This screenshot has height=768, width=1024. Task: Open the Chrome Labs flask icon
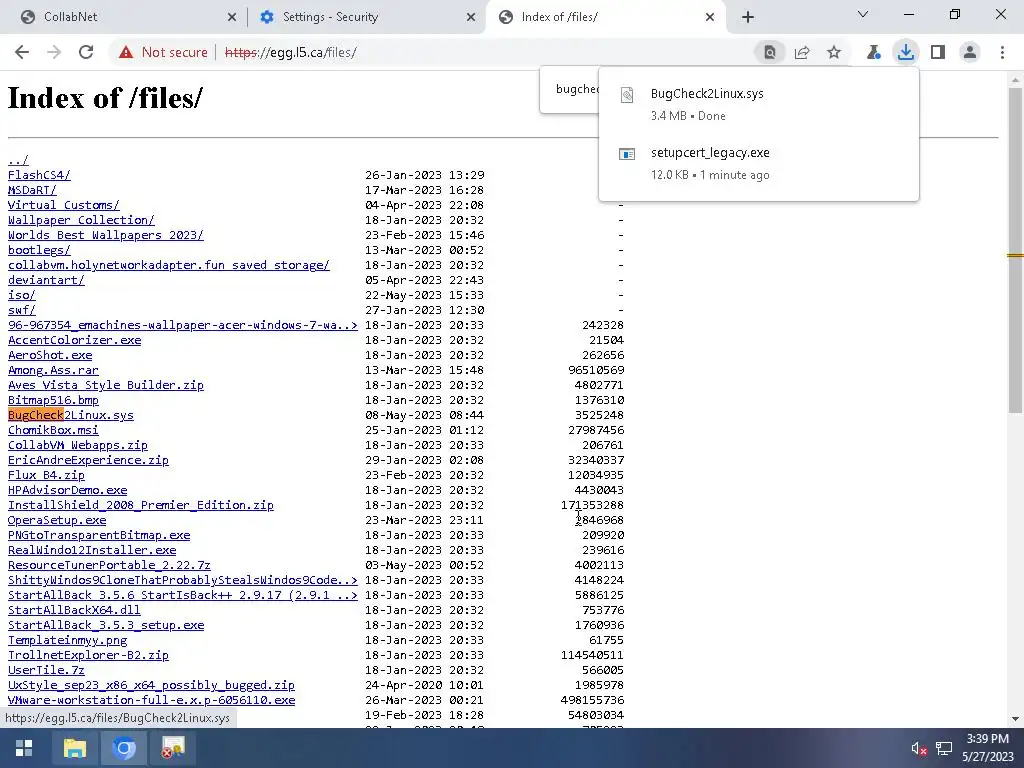pos(873,52)
